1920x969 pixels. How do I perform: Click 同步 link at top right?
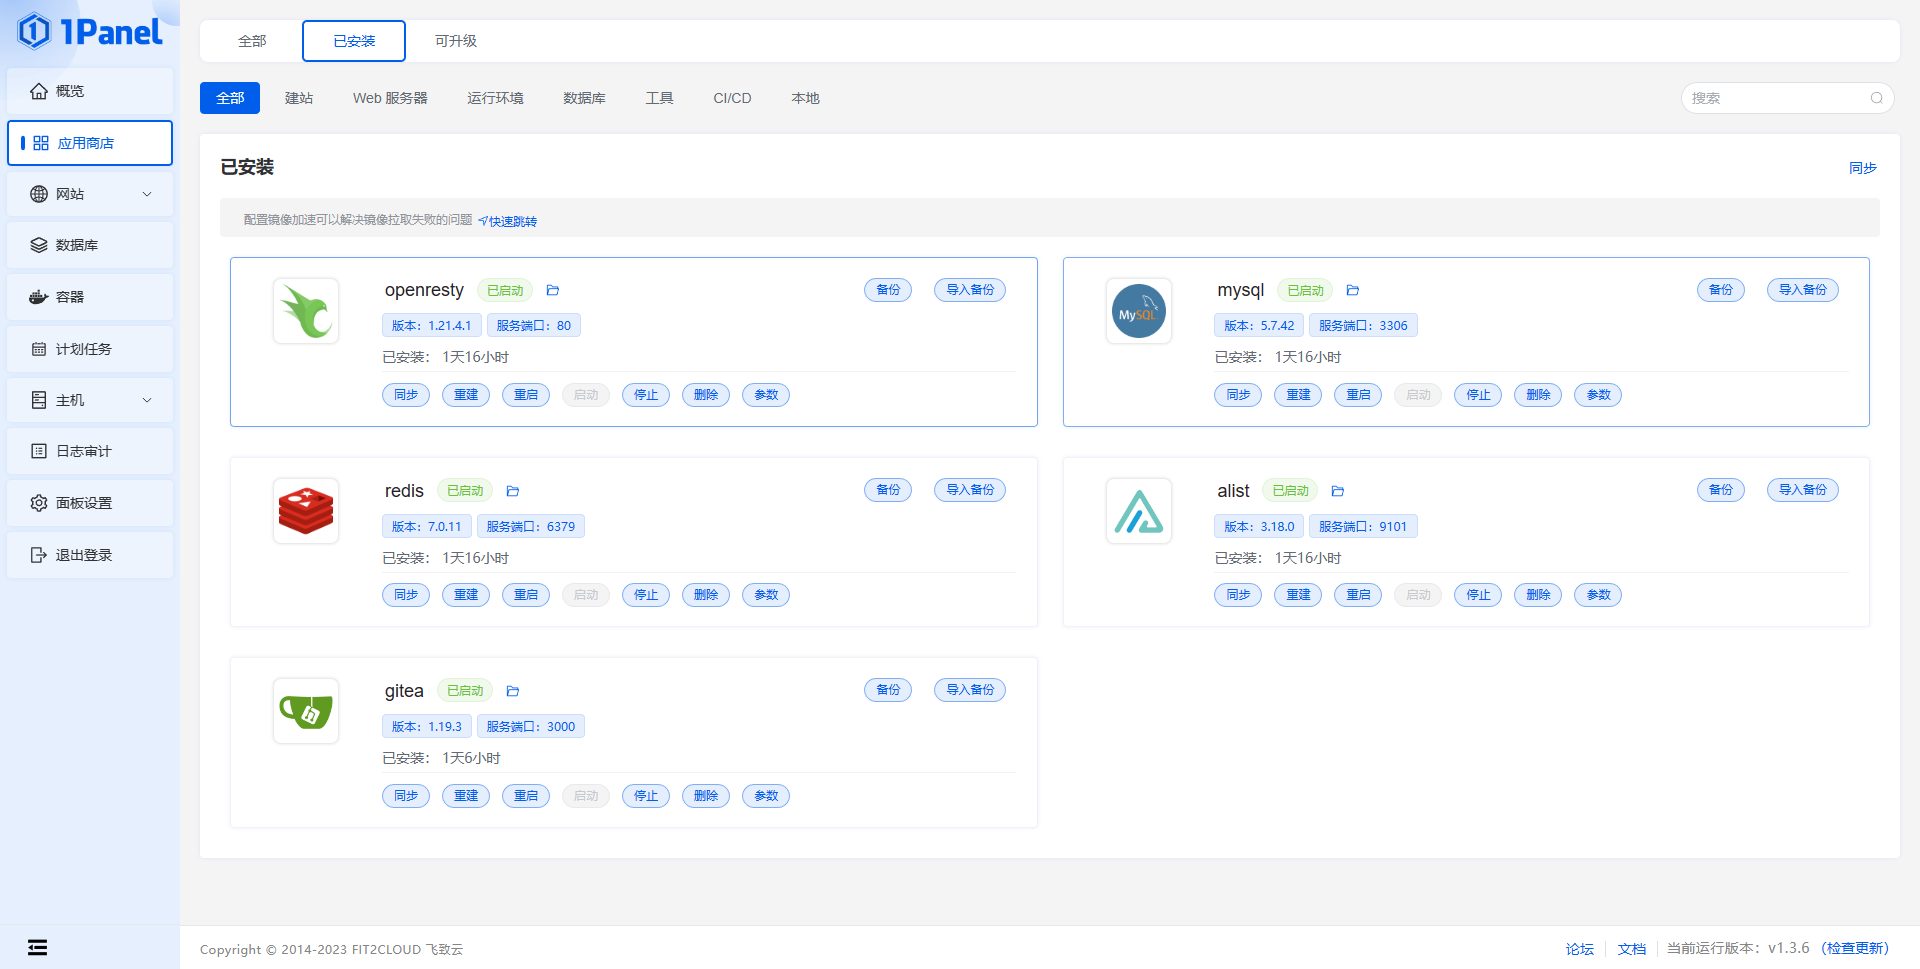click(1862, 168)
